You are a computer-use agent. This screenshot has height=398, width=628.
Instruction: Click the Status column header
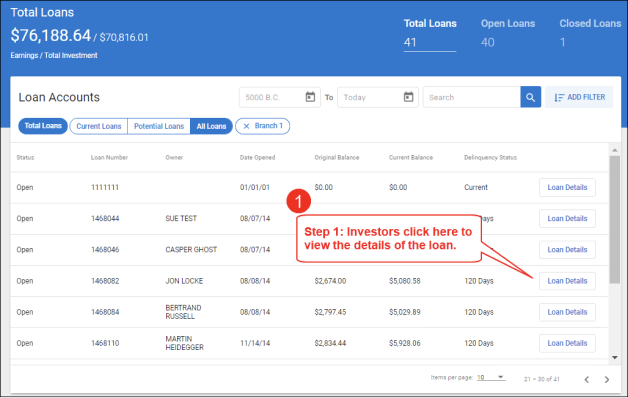(25, 157)
